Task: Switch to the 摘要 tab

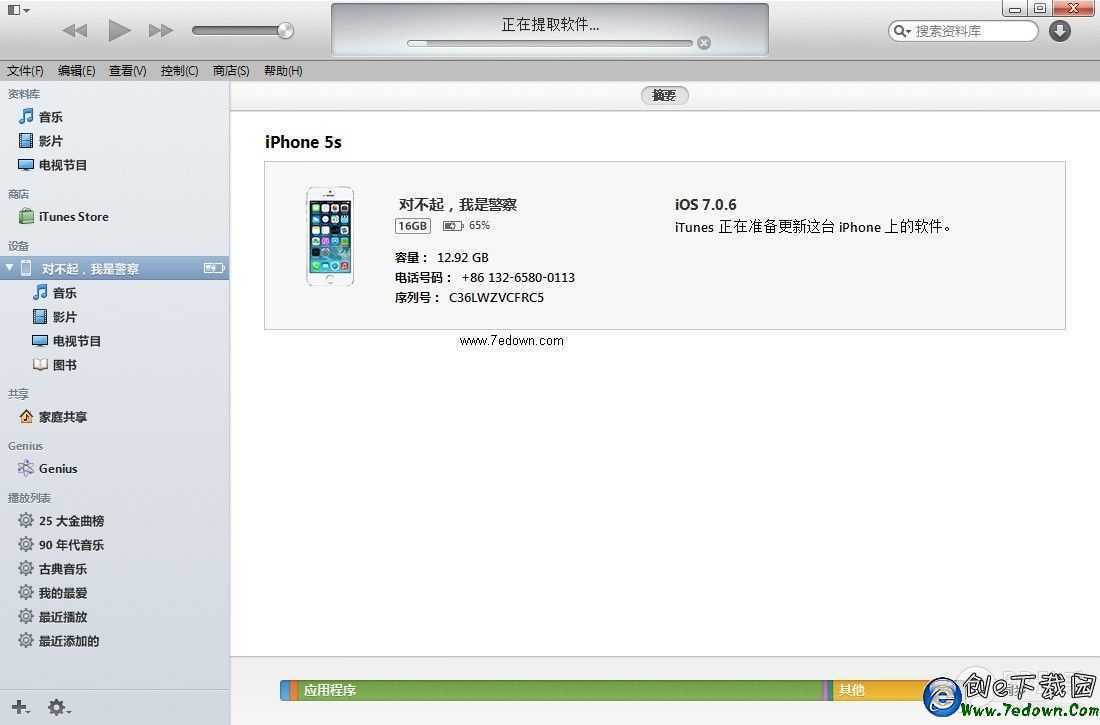Action: [x=664, y=95]
